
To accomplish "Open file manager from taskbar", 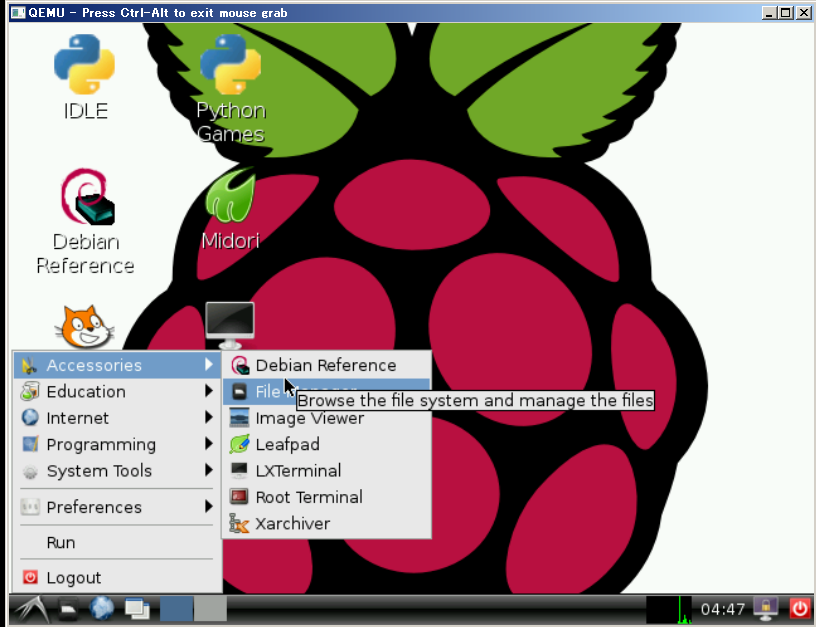I will pyautogui.click(x=68, y=609).
